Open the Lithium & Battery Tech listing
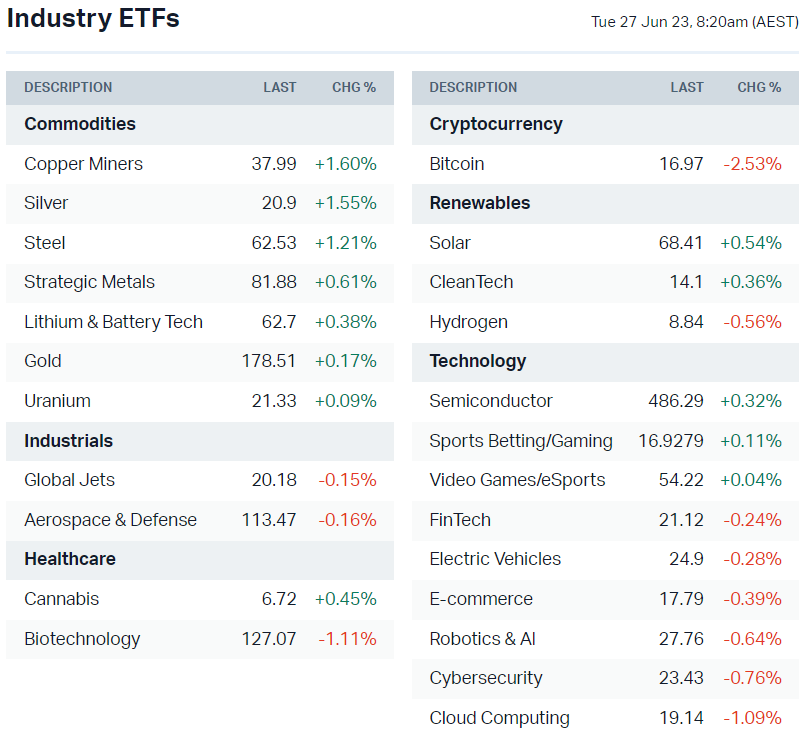806x741 pixels. pyautogui.click(x=113, y=322)
